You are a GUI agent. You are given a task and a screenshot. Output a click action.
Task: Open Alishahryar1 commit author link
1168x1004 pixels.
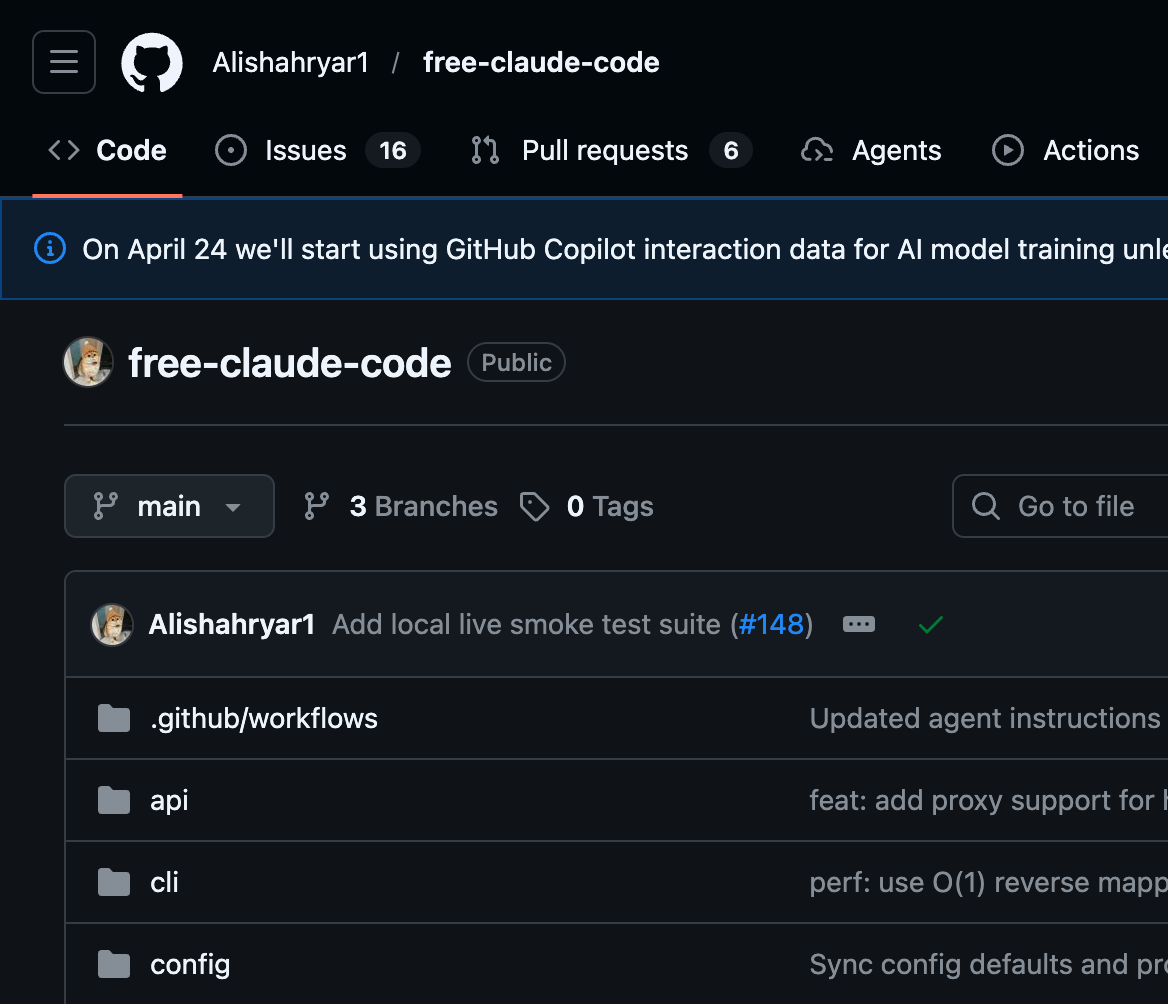pos(232,624)
